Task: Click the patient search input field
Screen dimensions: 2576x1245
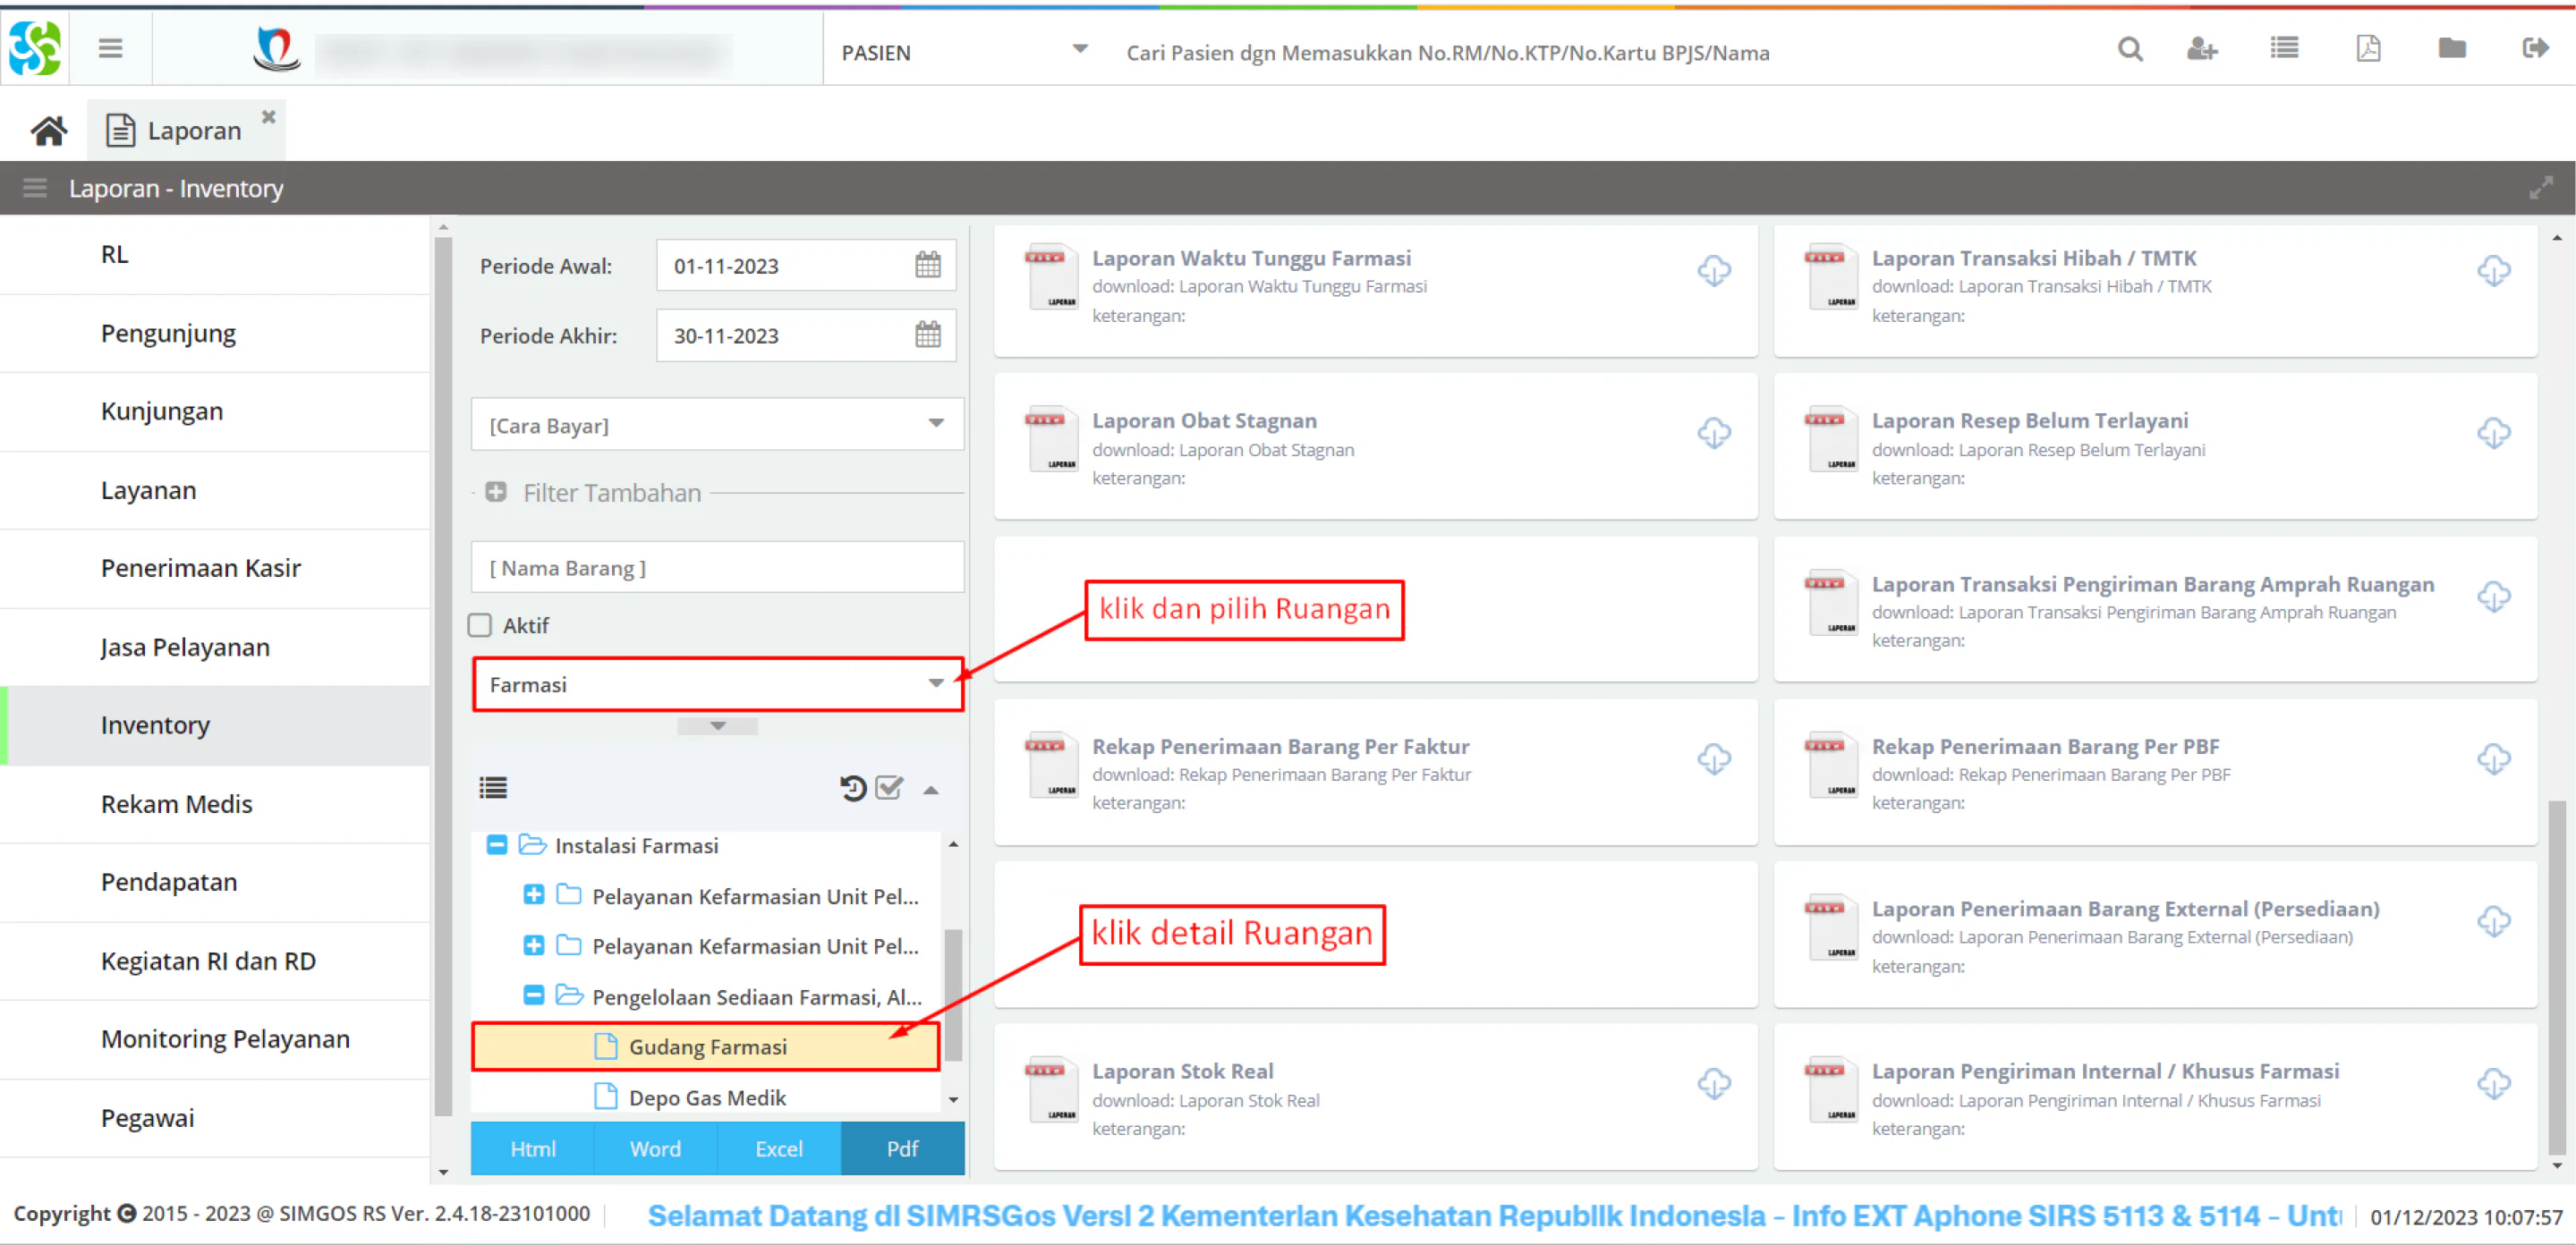Action: point(1600,52)
